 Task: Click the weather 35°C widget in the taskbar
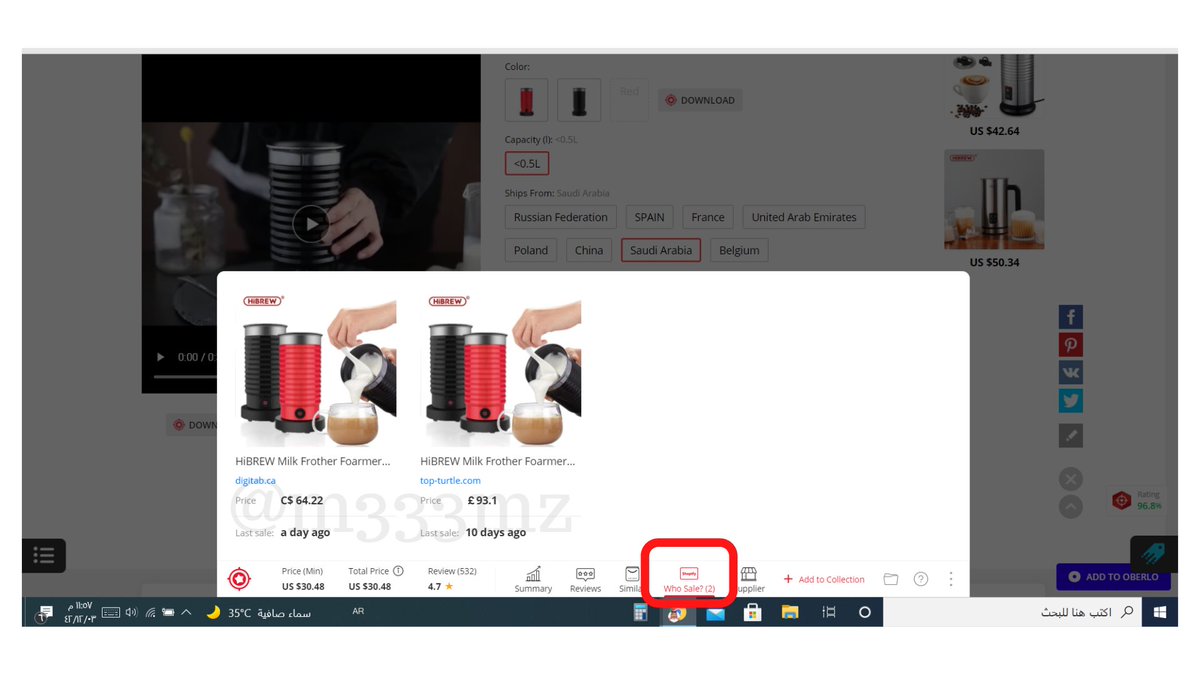(258, 613)
